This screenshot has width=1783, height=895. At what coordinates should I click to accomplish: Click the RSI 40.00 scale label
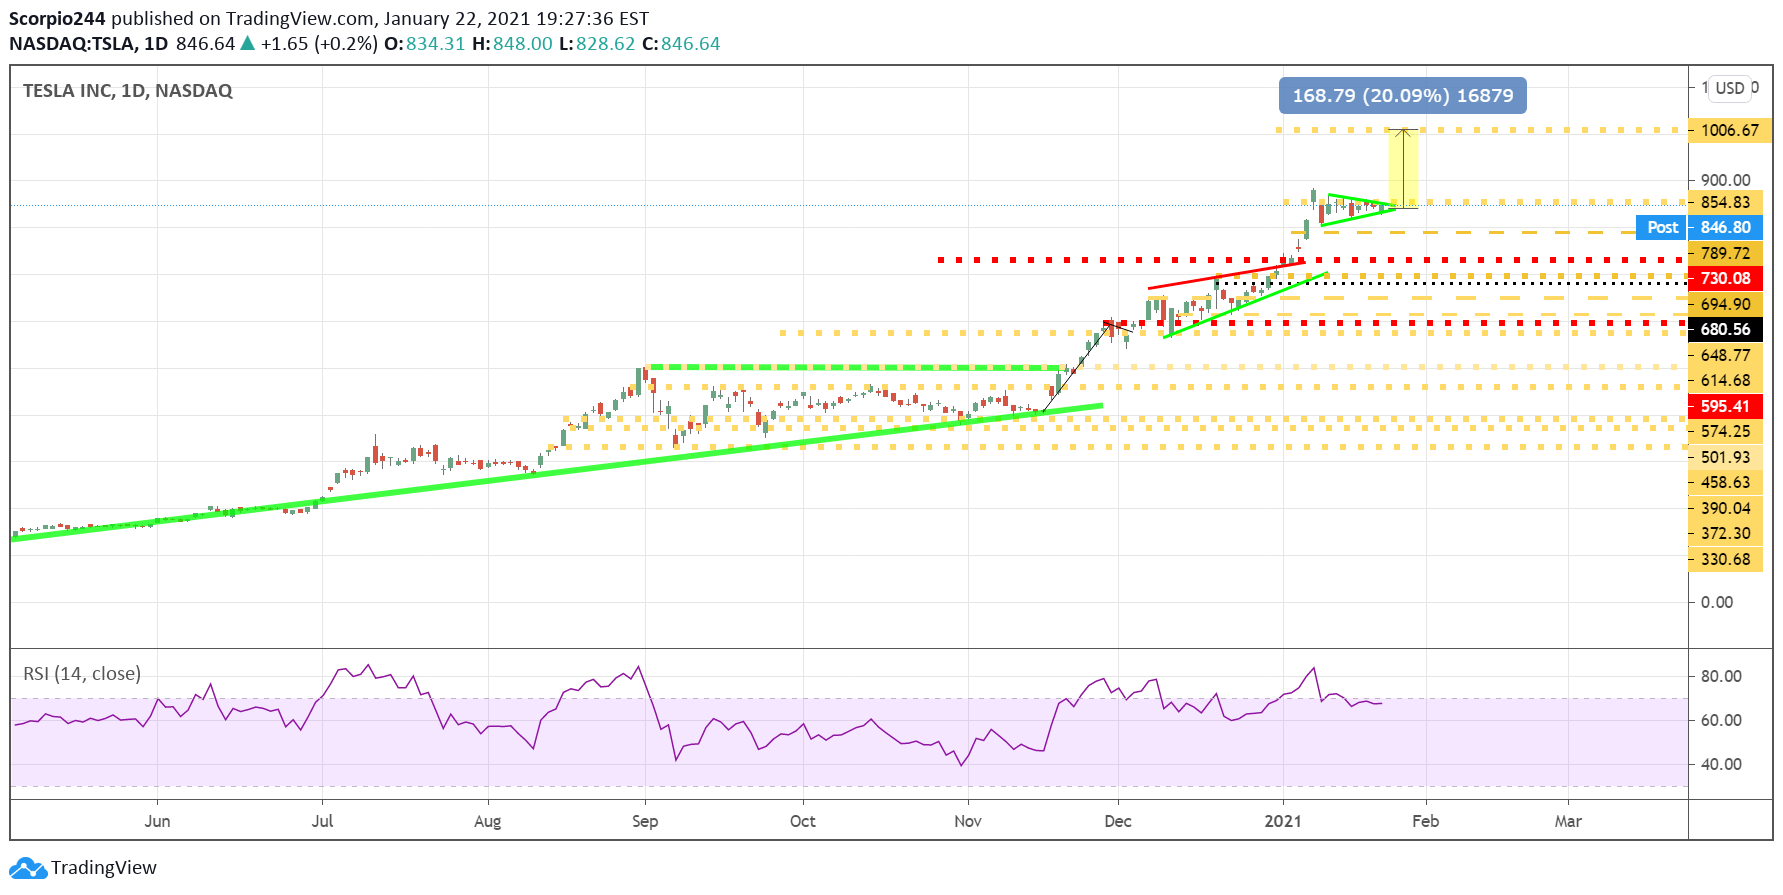(1722, 764)
